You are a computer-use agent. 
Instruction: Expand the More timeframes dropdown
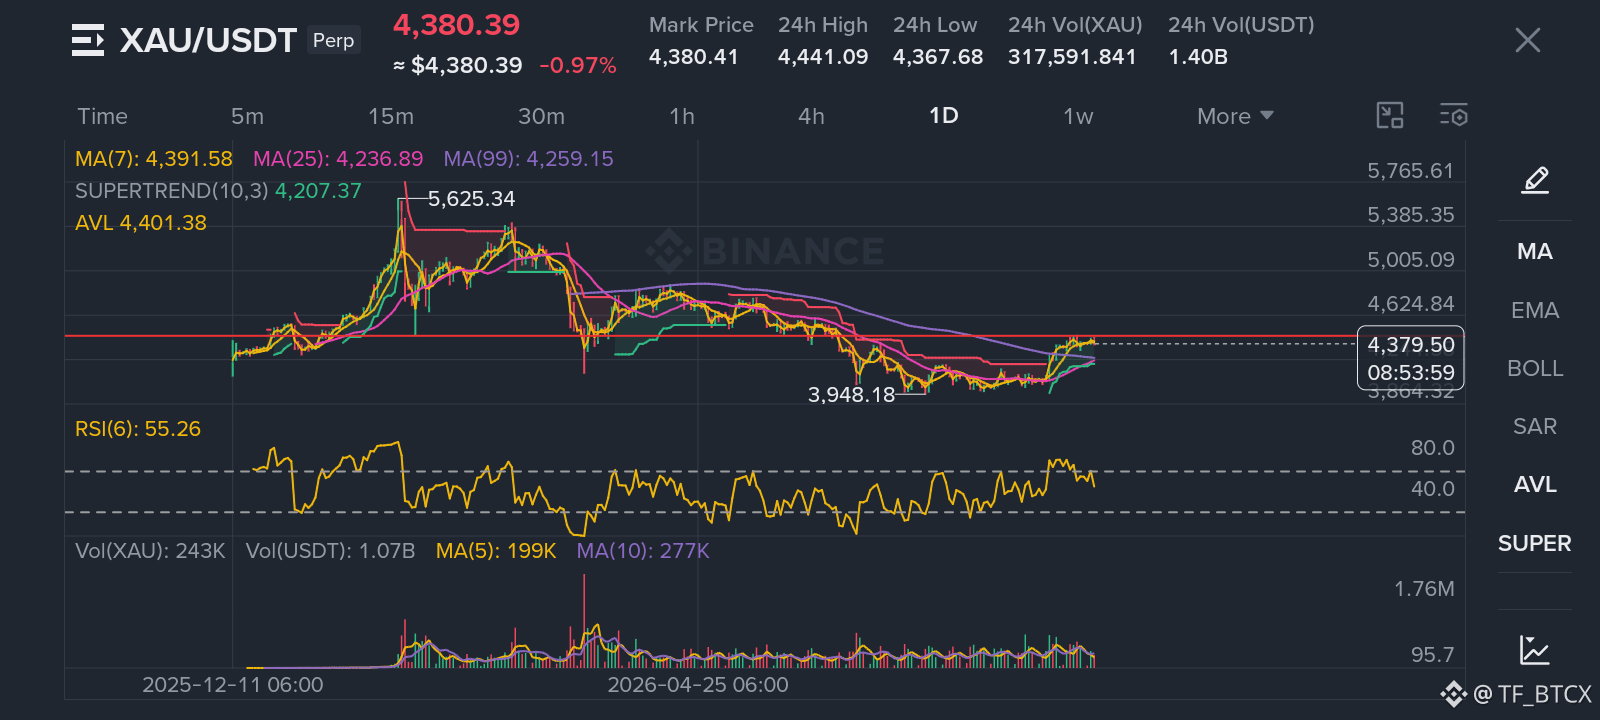[1235, 116]
